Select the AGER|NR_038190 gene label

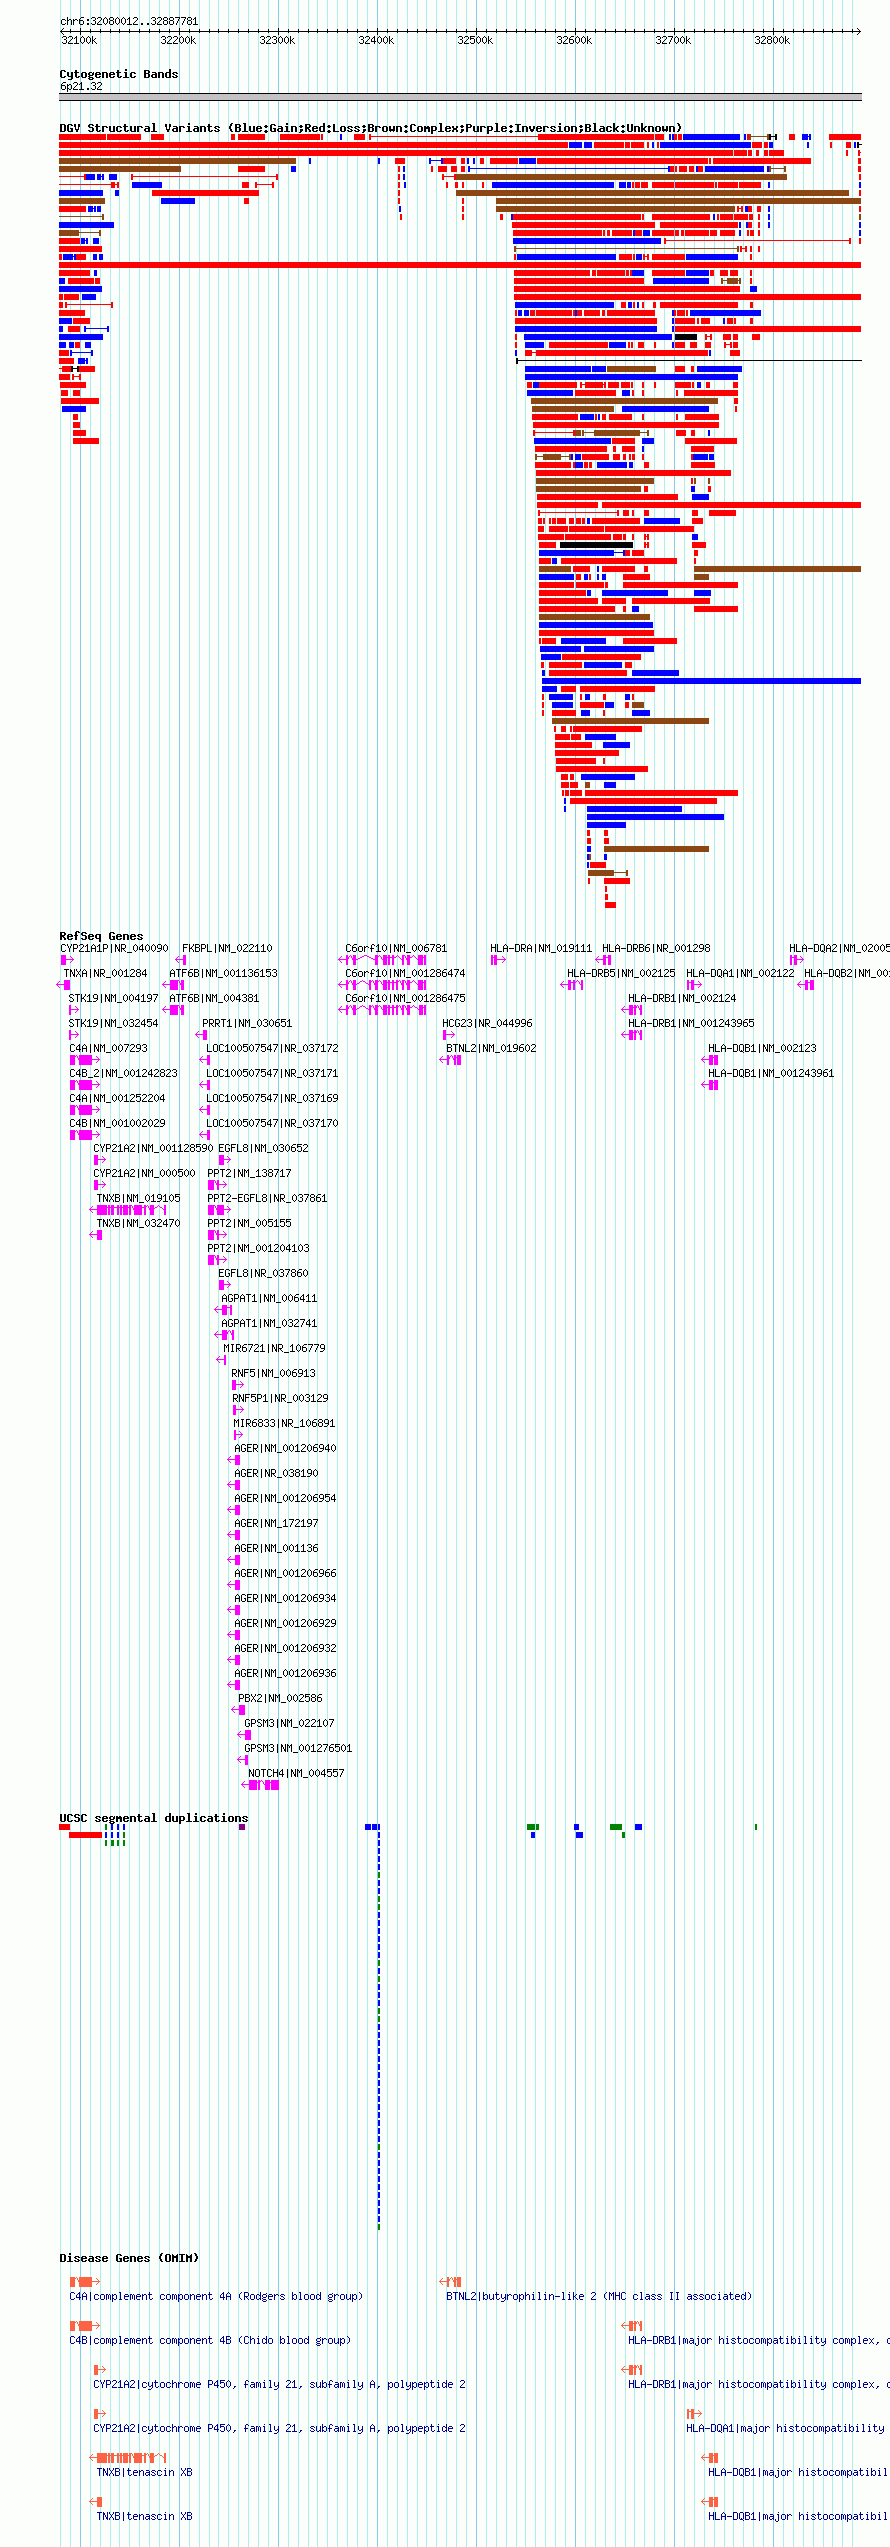click(x=276, y=1473)
